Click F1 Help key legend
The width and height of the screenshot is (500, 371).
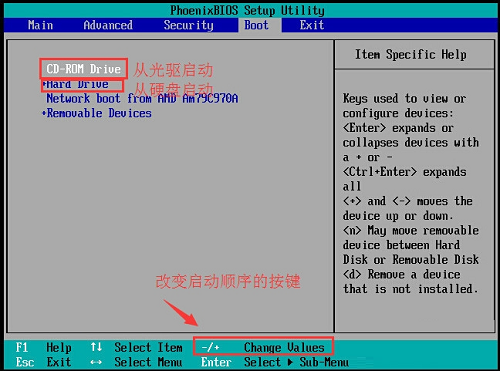point(43,348)
